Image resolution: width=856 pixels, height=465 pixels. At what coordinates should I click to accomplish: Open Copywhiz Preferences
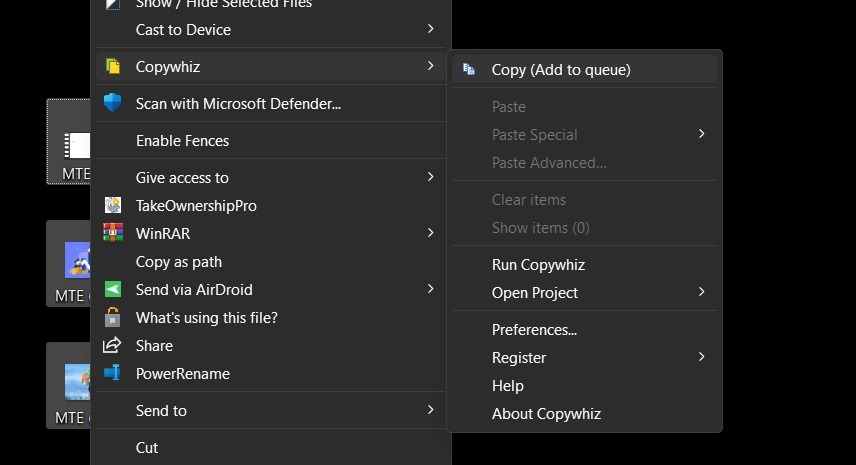[534, 329]
